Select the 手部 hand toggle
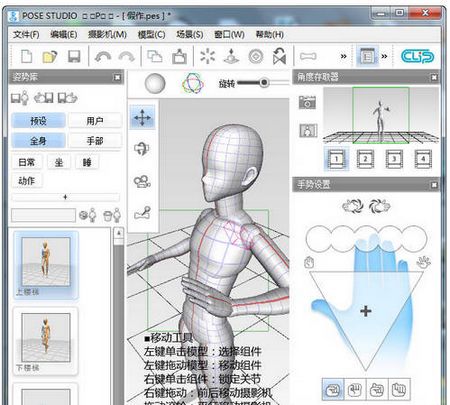The height and width of the screenshot is (405, 450). pos(95,141)
